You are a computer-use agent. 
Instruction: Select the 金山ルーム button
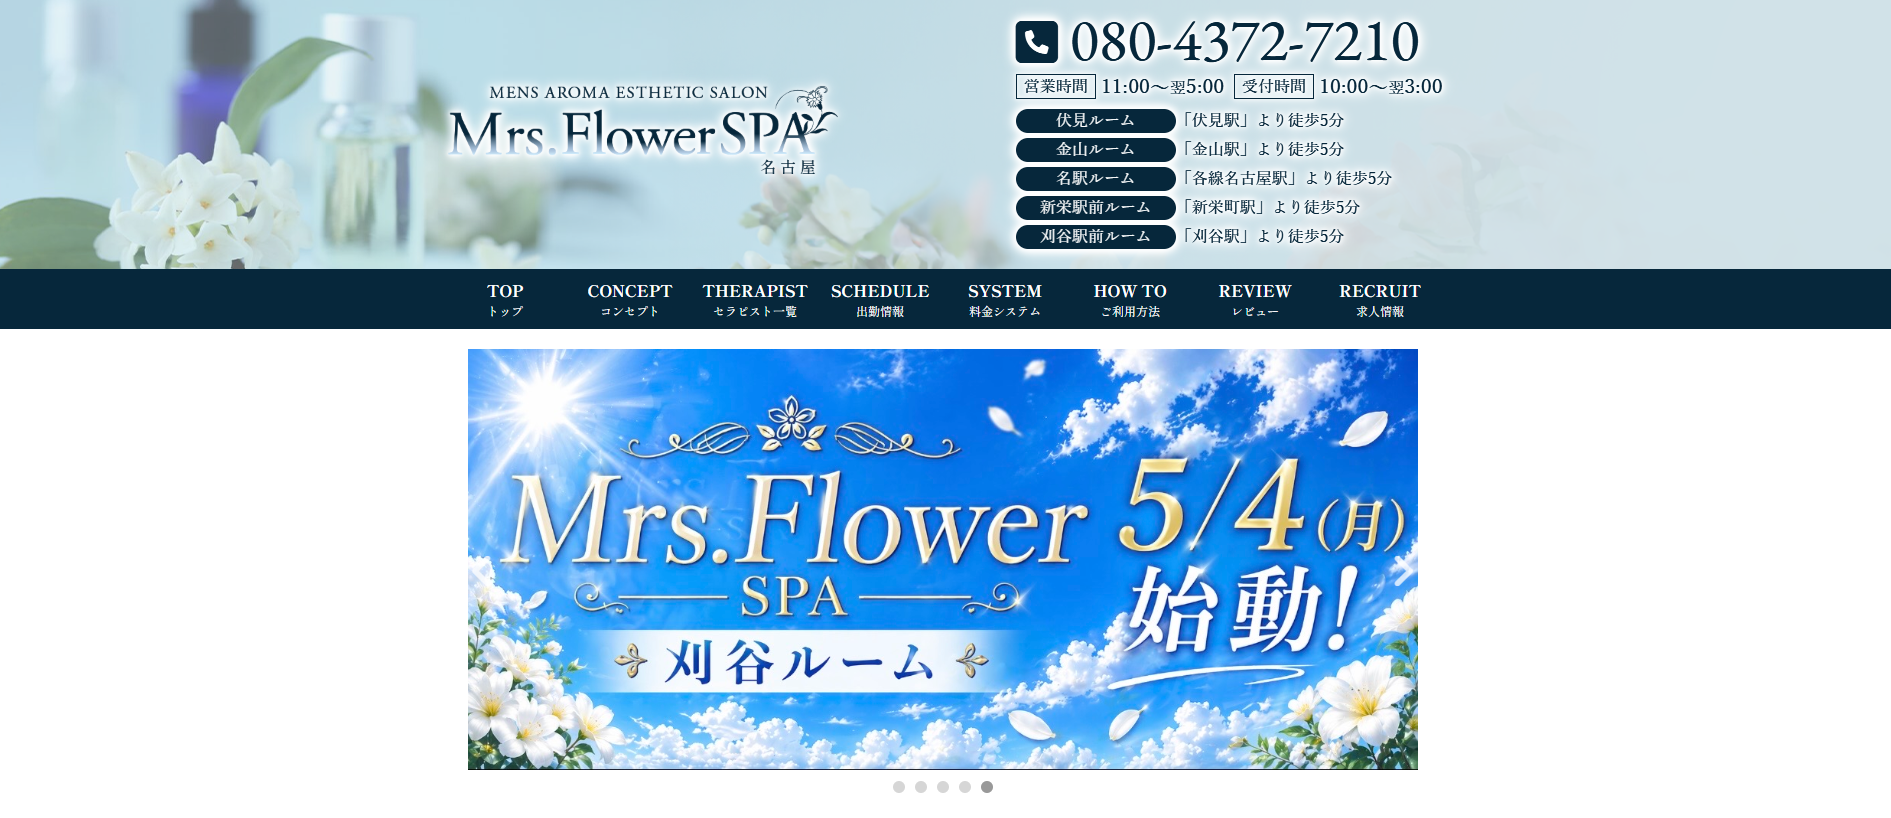(x=1095, y=149)
